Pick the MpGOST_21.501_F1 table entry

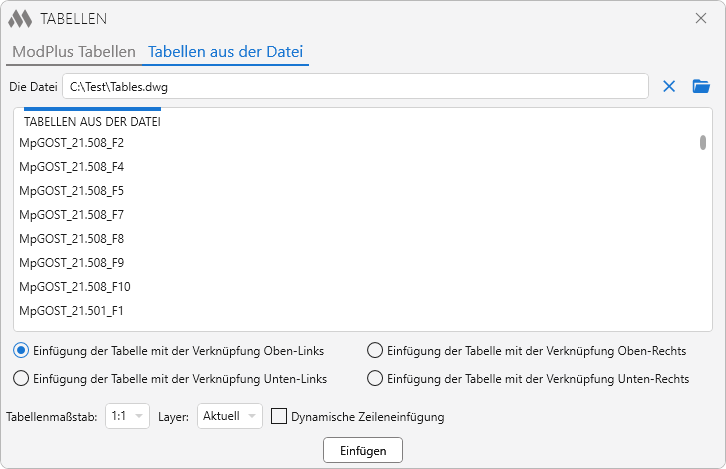[72, 311]
